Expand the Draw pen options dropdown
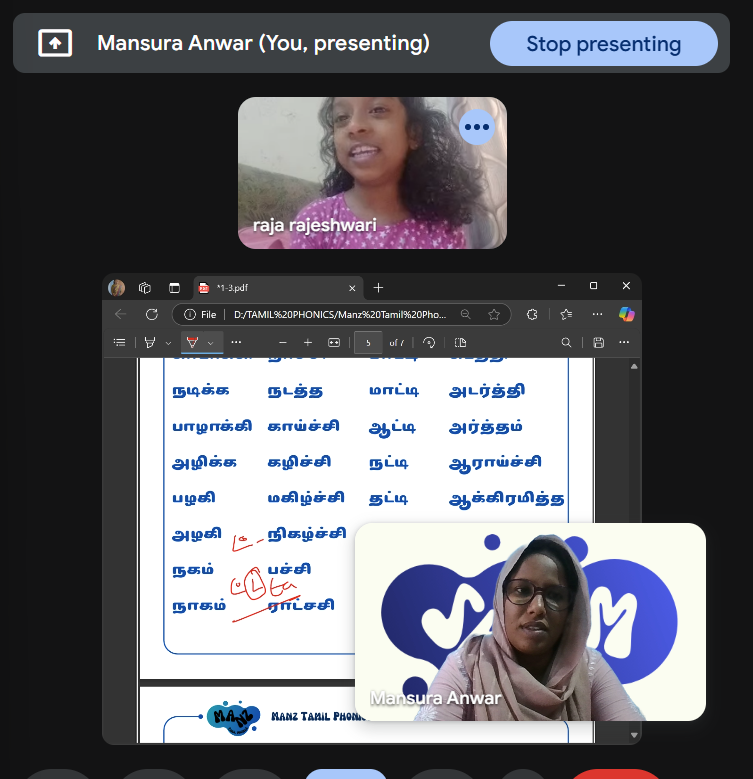Viewport: 753px width, 779px height. pos(210,342)
